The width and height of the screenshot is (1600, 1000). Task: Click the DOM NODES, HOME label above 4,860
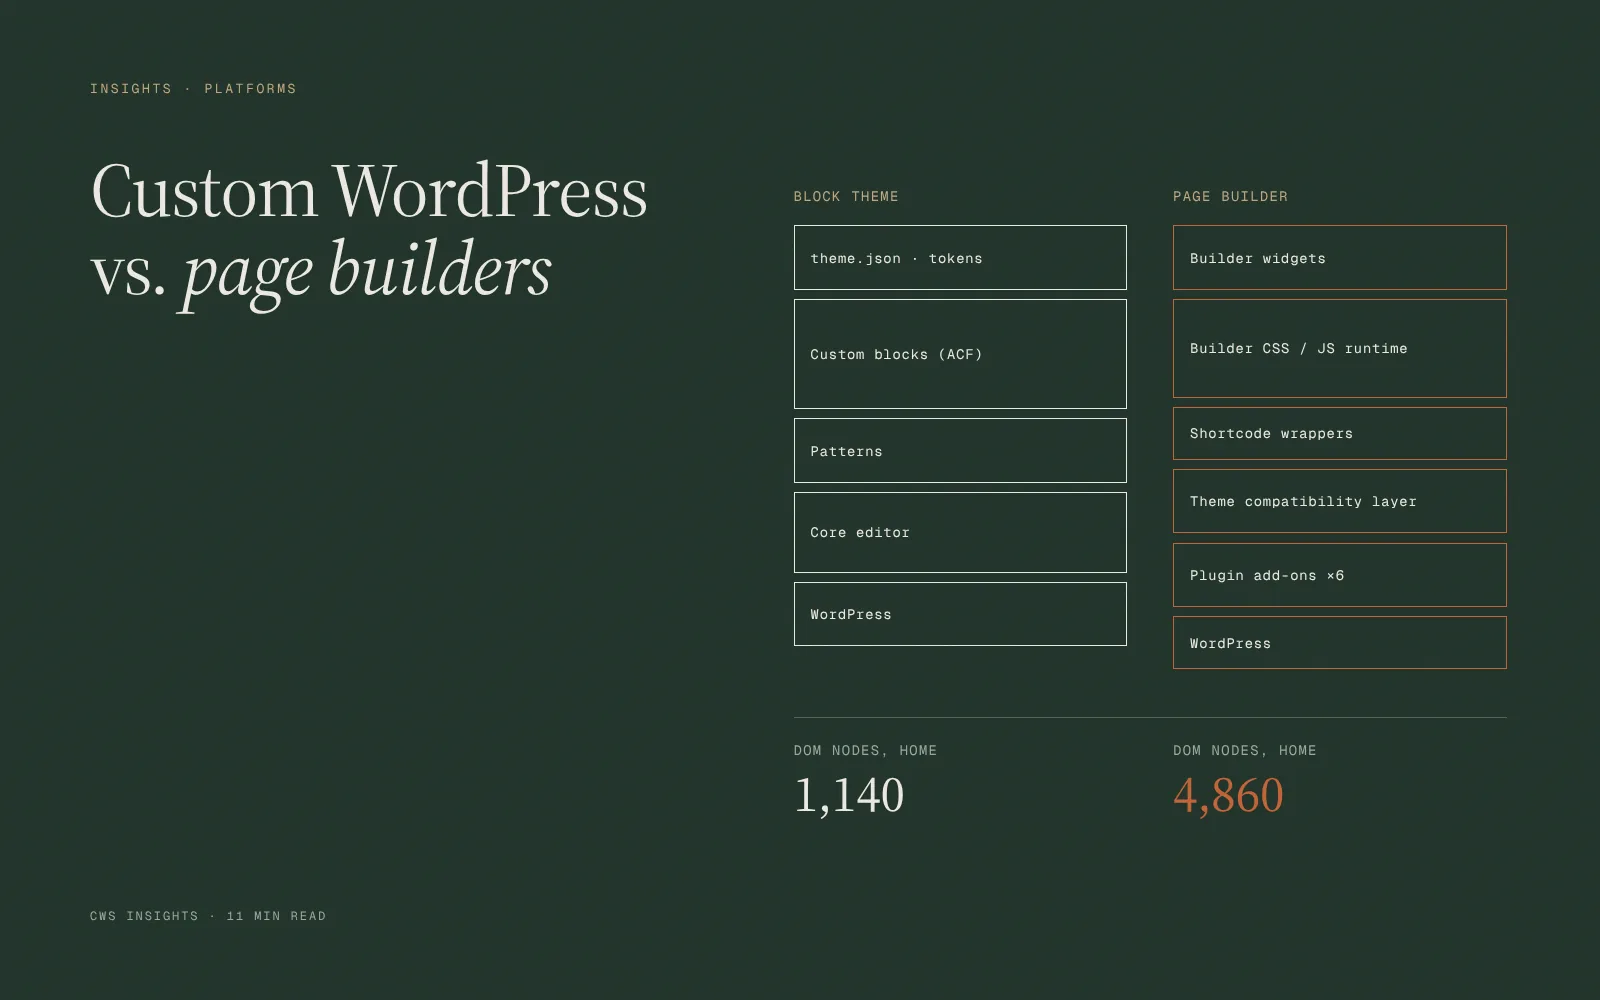click(1245, 751)
